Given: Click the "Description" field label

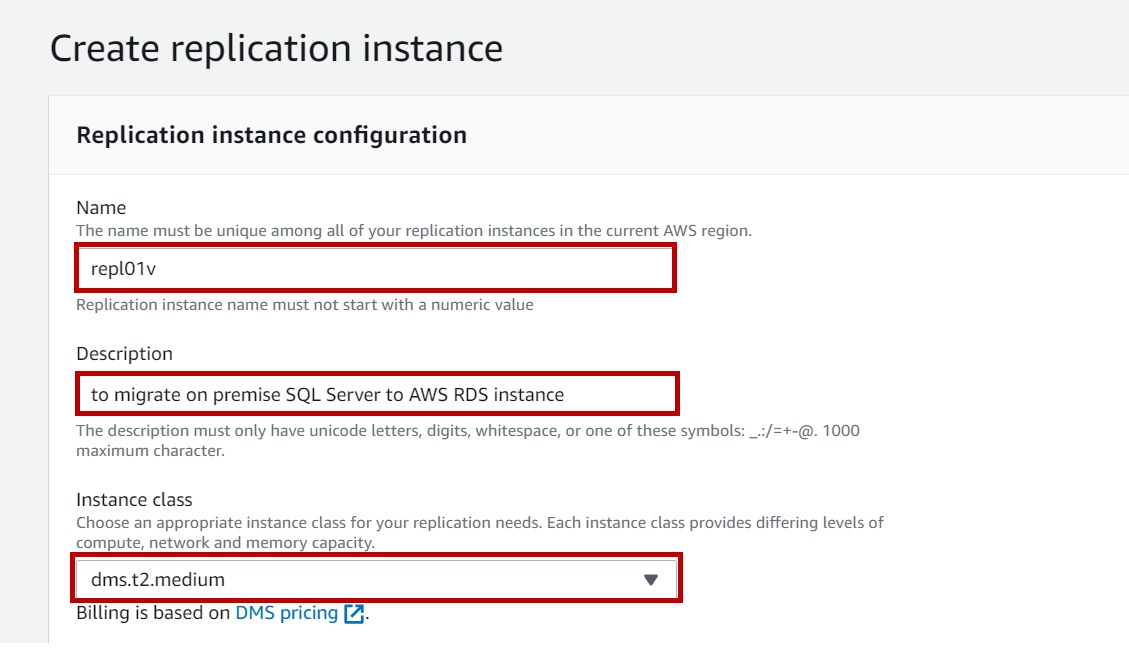Looking at the screenshot, I should 124,354.
